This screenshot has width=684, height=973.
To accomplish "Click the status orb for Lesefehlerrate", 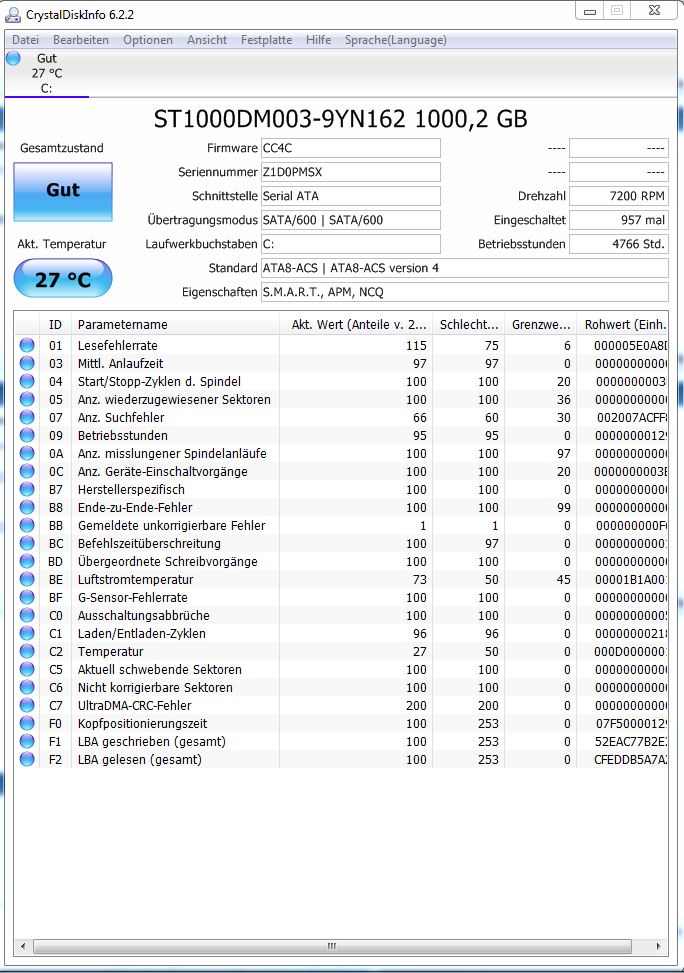I will click(x=27, y=345).
